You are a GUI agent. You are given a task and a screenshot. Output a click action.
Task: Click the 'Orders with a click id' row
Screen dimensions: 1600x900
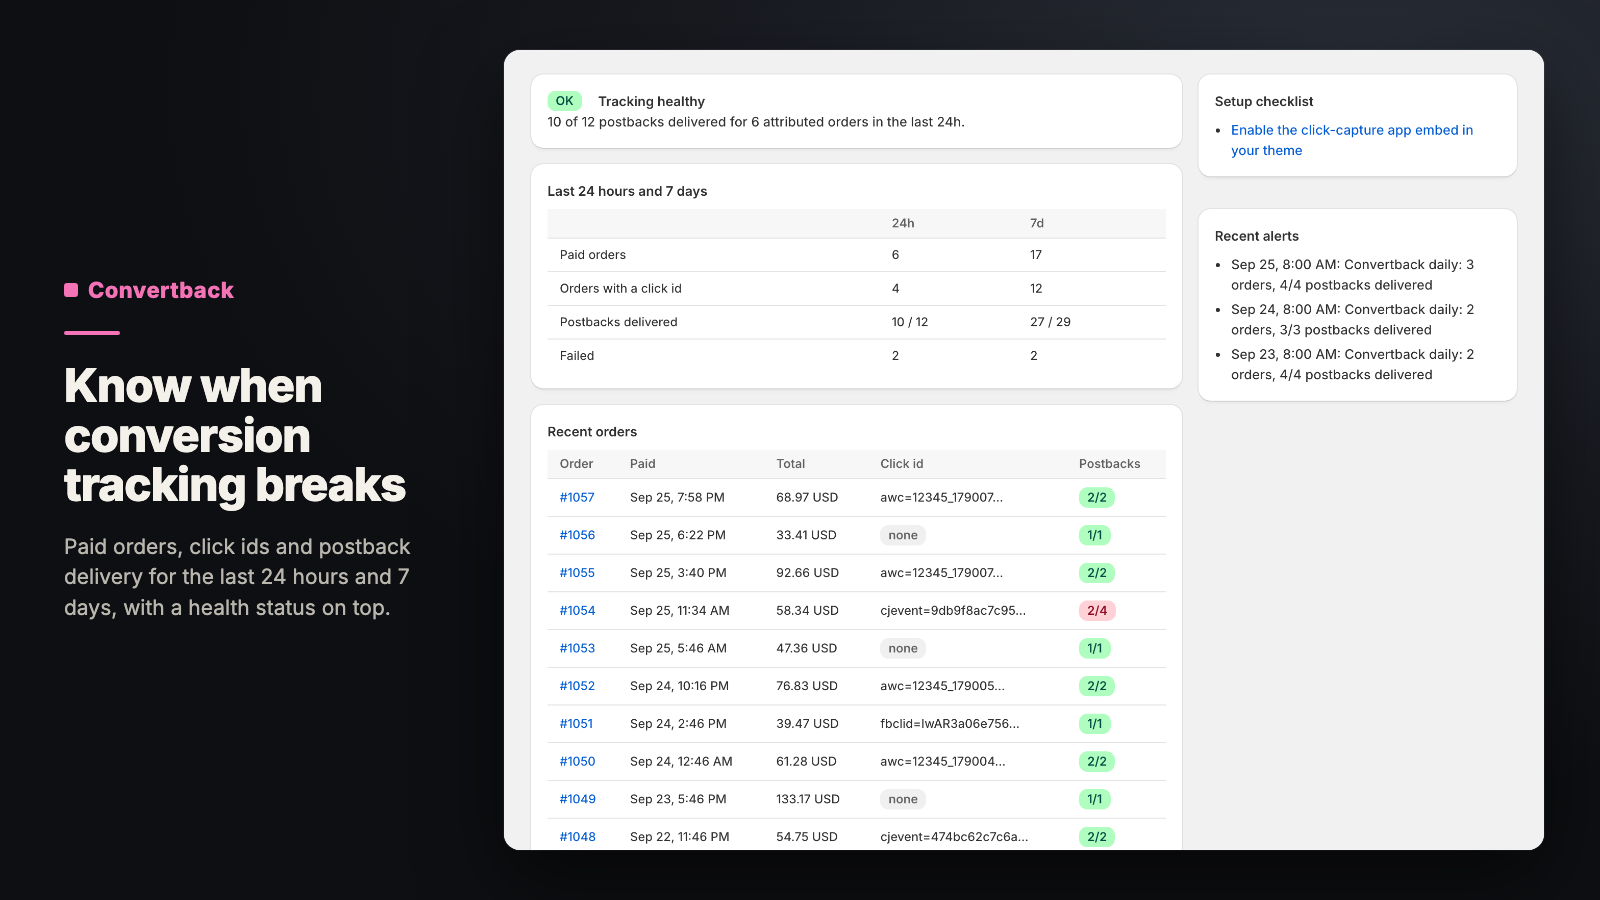point(856,288)
